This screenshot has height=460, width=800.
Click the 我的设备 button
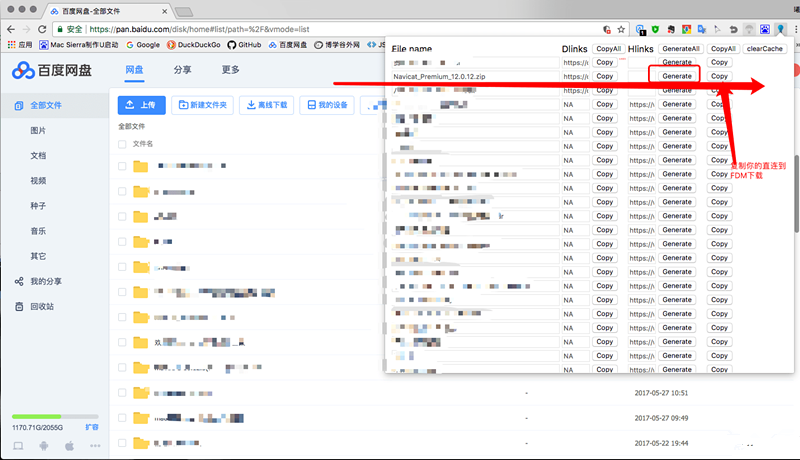[327, 105]
